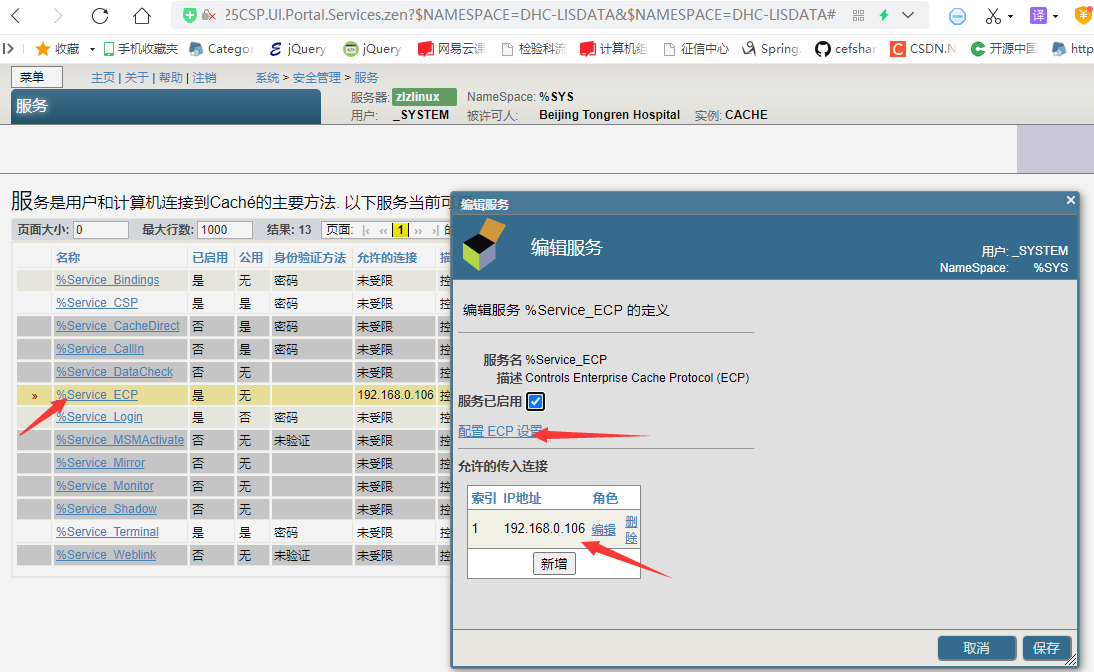Open the 菜单 menu button
Viewport: 1094px width, 672px height.
37,77
